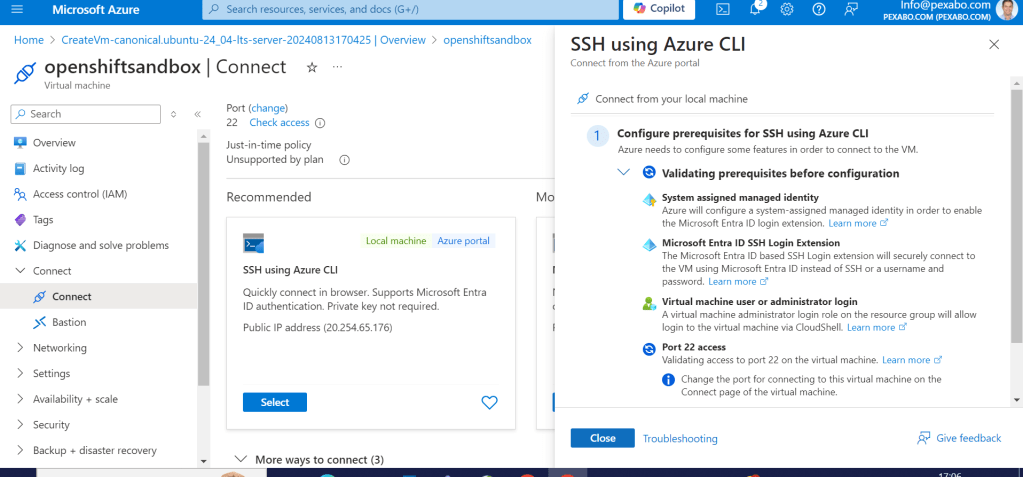Image resolution: width=1023 pixels, height=477 pixels.
Task: Click Give feedback link in panel
Action: 958,438
